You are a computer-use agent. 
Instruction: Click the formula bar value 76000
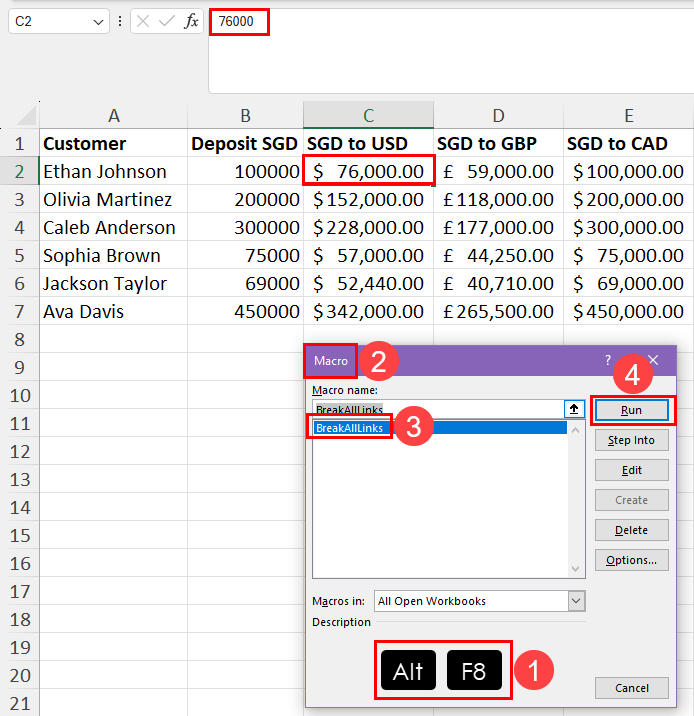point(236,21)
